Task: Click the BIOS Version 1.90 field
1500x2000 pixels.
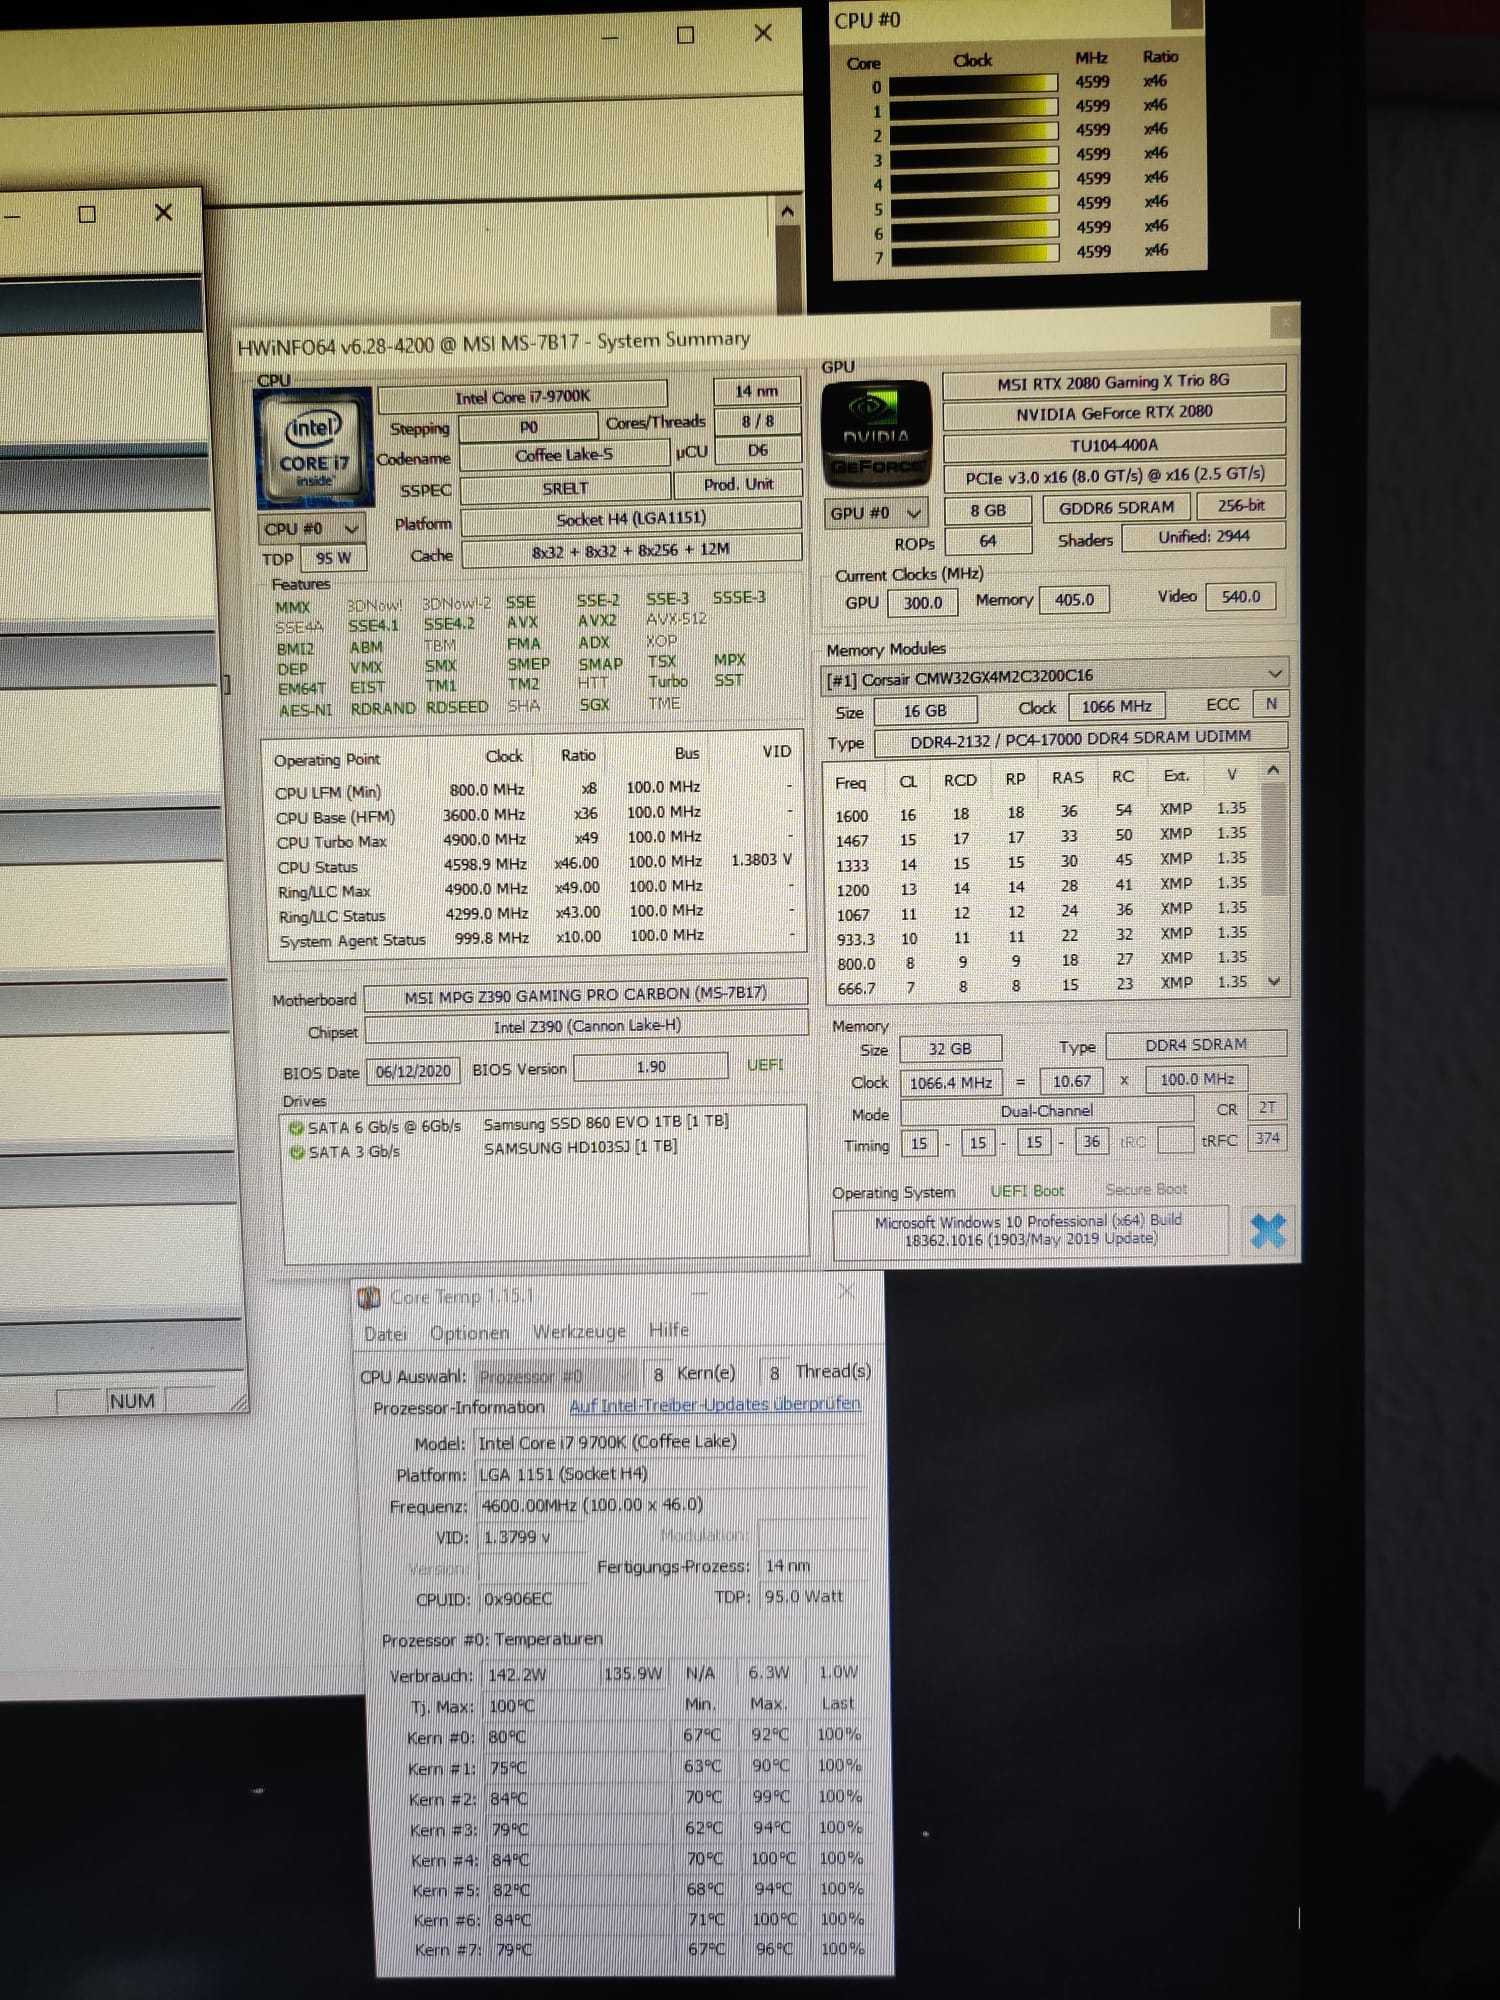Action: (x=651, y=1067)
